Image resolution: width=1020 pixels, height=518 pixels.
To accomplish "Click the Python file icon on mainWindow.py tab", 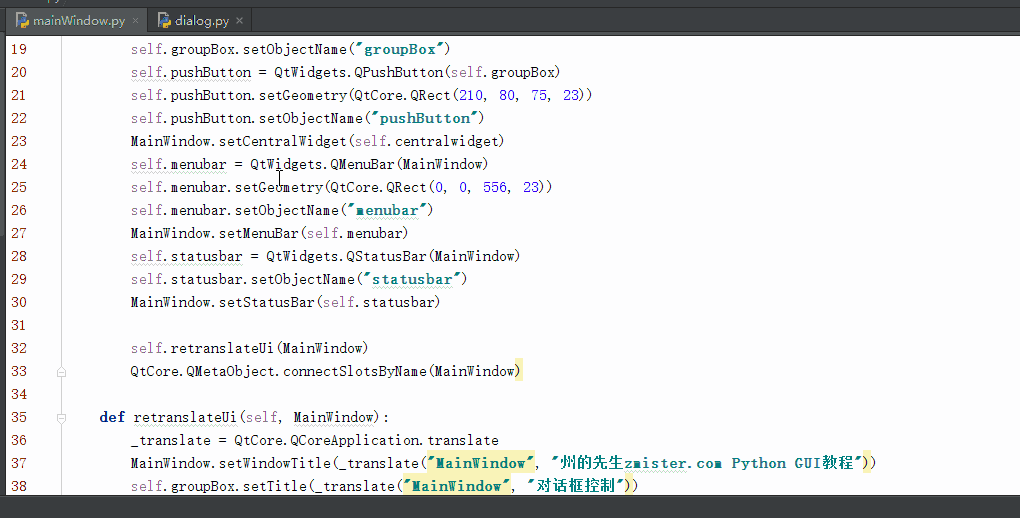I will click(x=23, y=21).
